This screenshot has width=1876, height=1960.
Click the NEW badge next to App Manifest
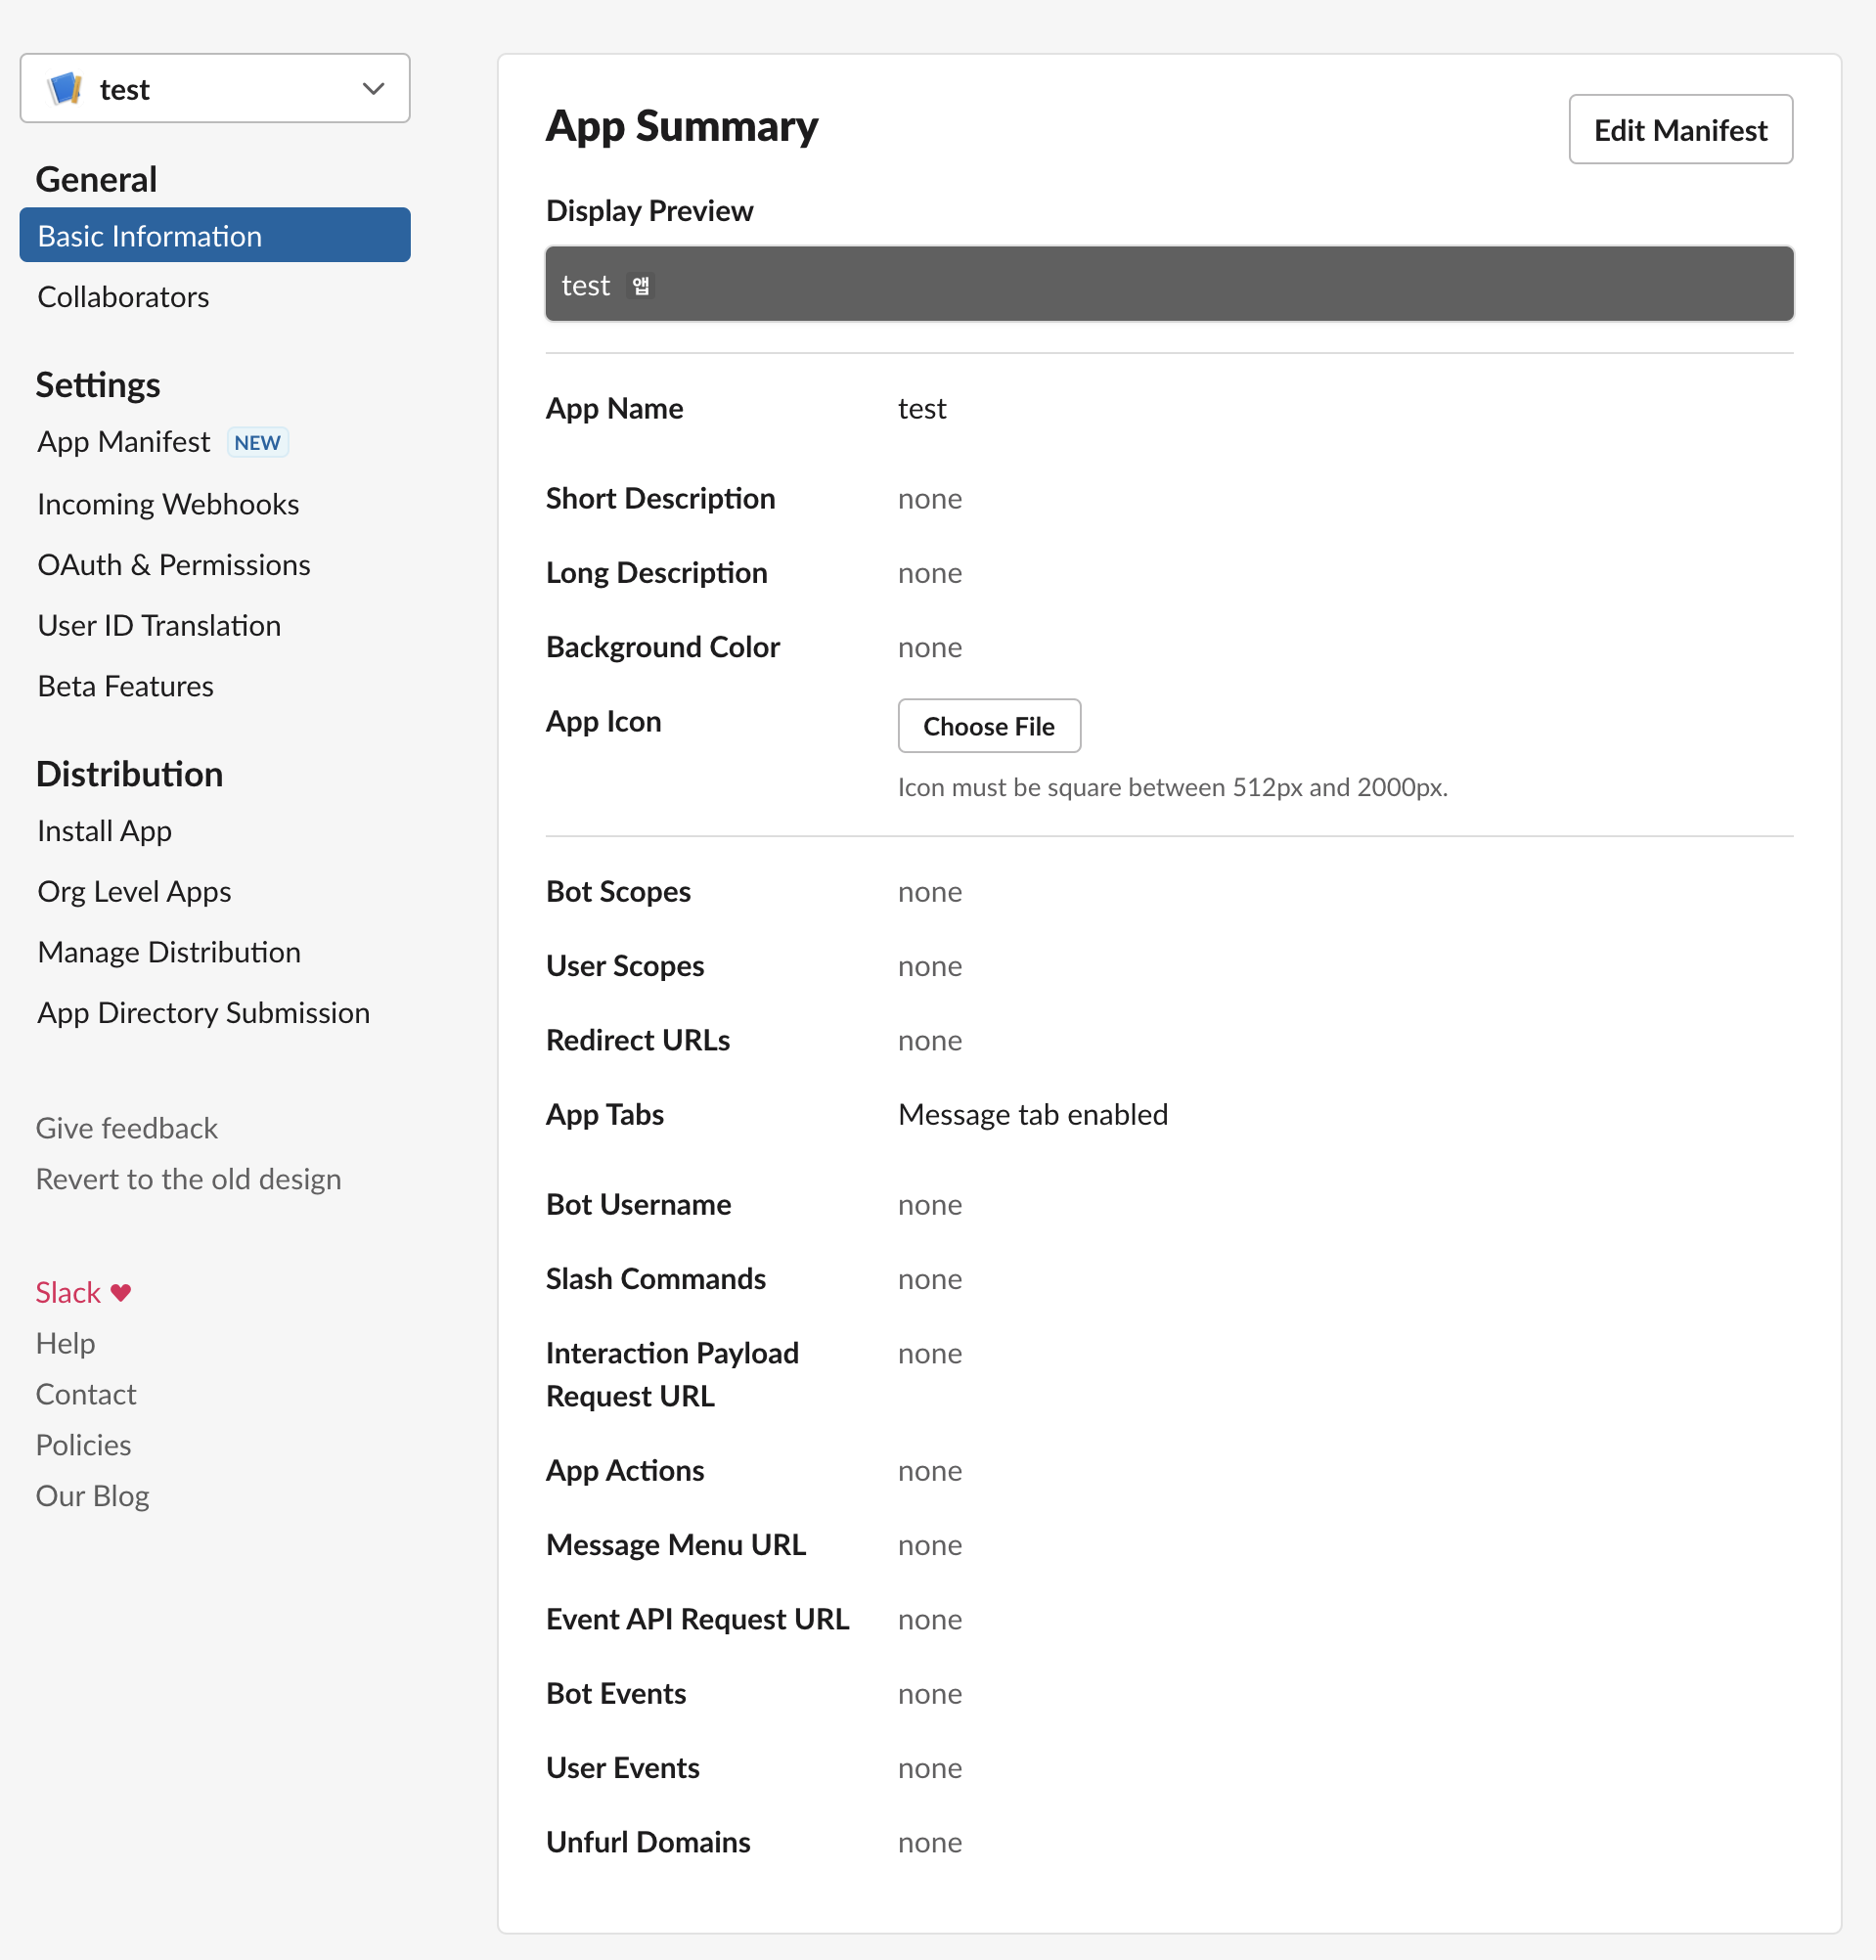click(257, 443)
